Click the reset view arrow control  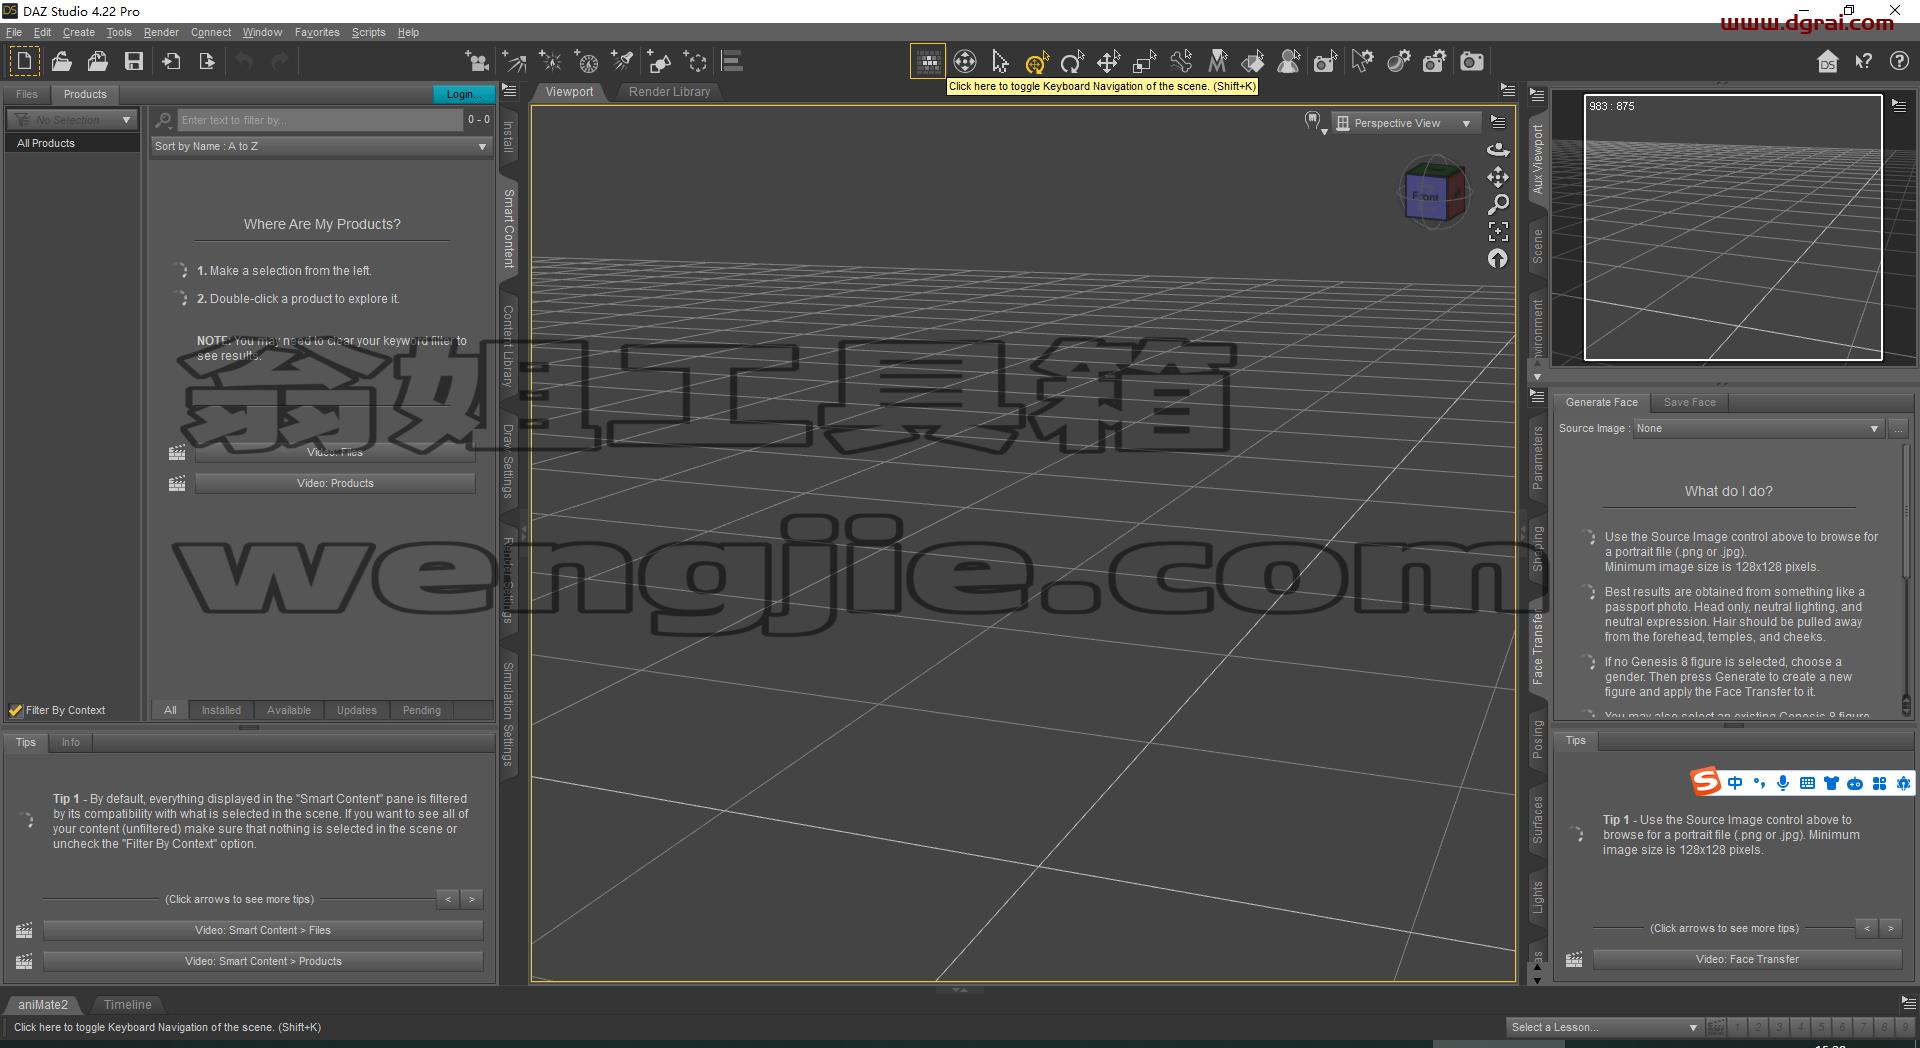(x=1498, y=258)
